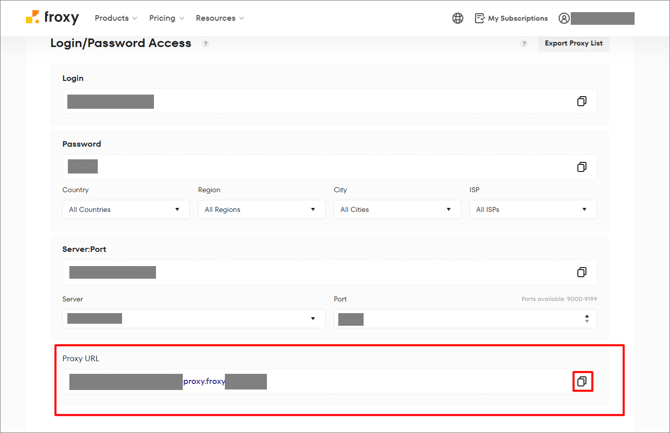Copy the Password value
Image resolution: width=670 pixels, height=433 pixels.
coord(581,167)
